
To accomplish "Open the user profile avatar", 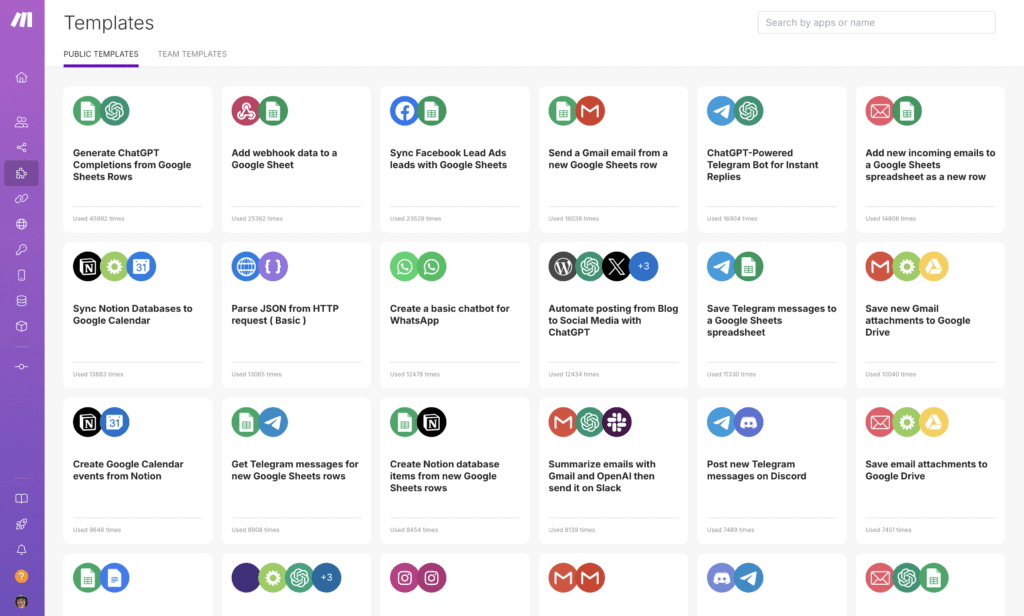I will pyautogui.click(x=21, y=602).
